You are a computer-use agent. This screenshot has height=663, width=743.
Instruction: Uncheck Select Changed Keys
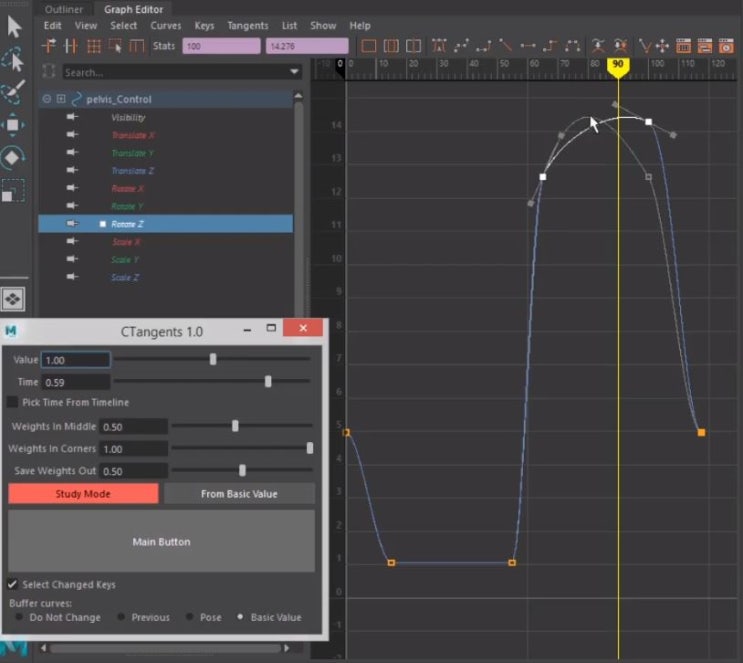[13, 584]
